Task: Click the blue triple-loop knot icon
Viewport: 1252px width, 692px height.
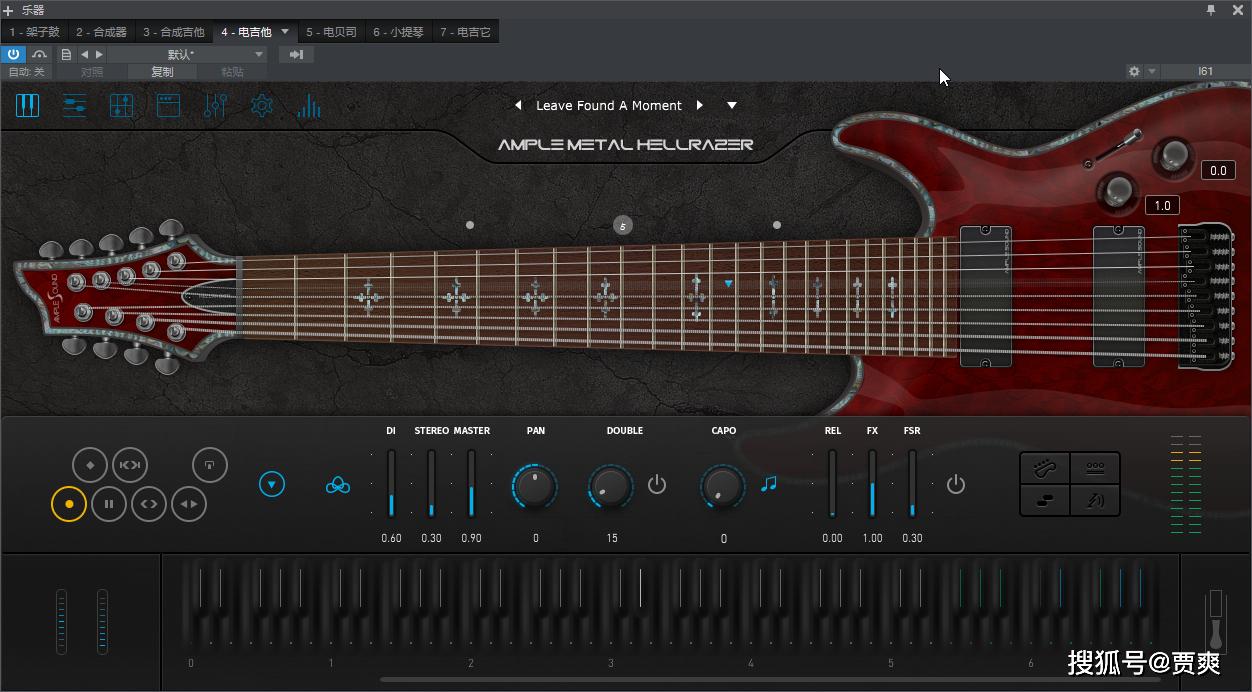Action: [x=338, y=485]
